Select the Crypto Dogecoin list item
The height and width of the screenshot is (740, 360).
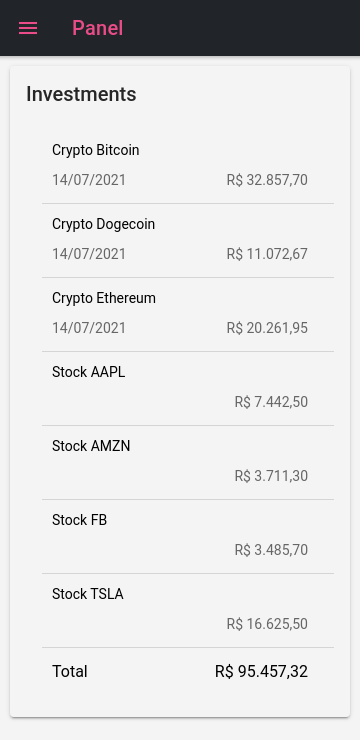(x=188, y=241)
